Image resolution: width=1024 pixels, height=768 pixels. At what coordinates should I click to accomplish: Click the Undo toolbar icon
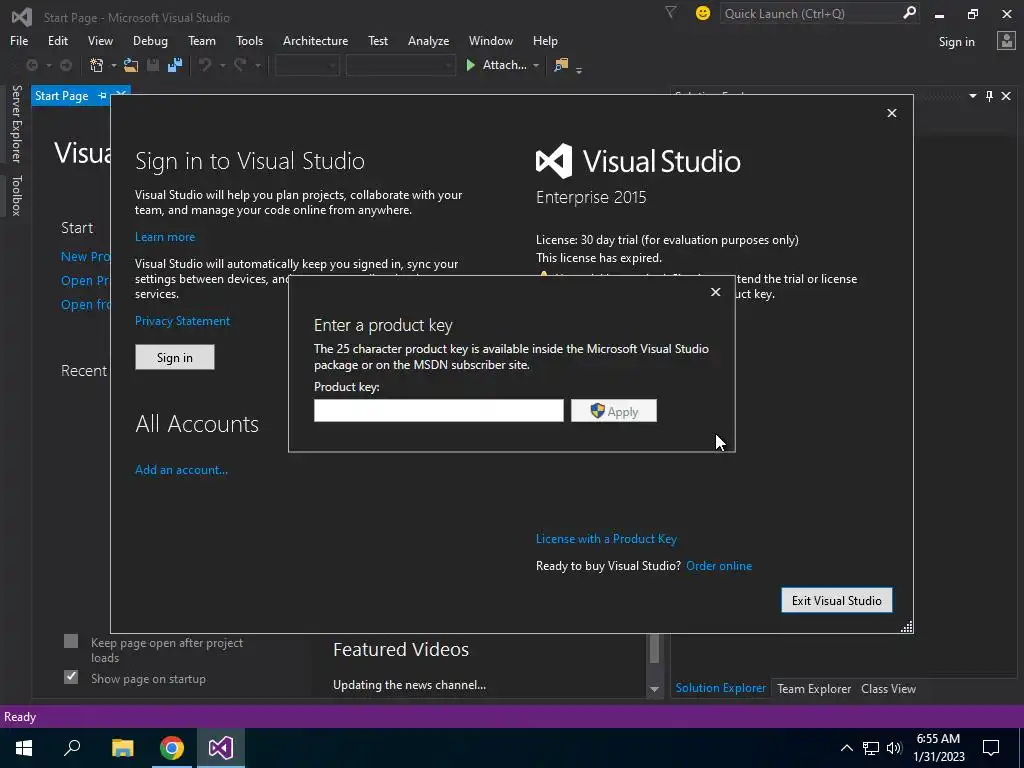[x=205, y=65]
